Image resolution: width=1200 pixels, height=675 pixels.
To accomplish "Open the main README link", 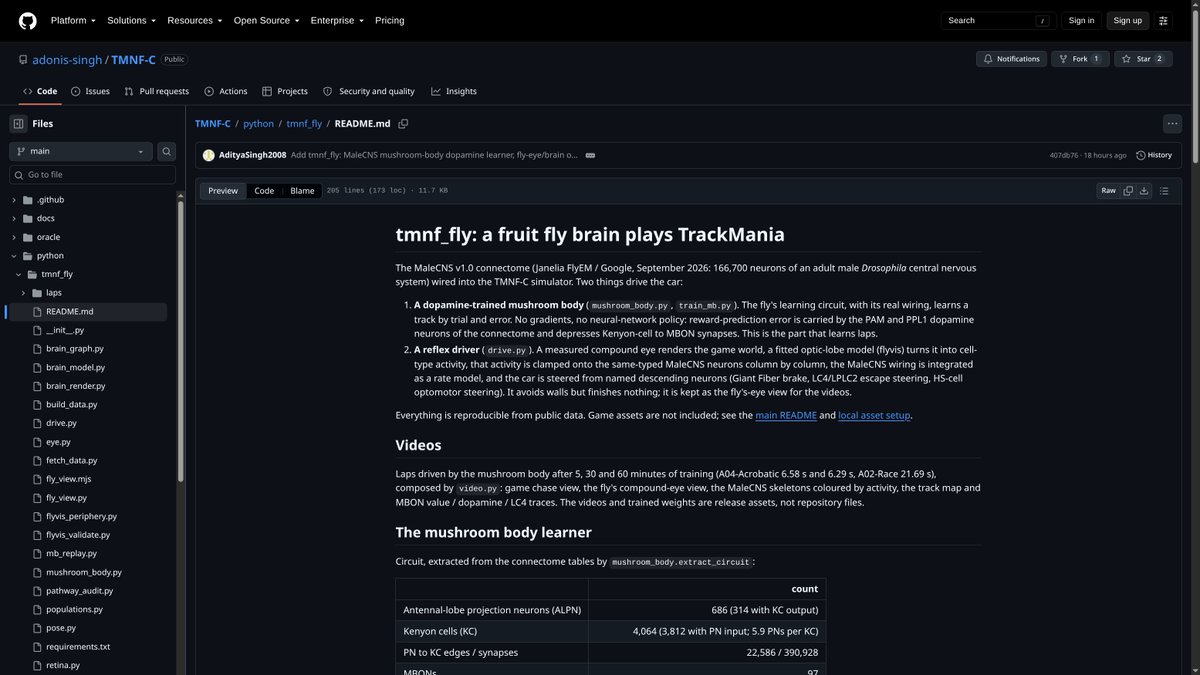I will click(x=785, y=415).
